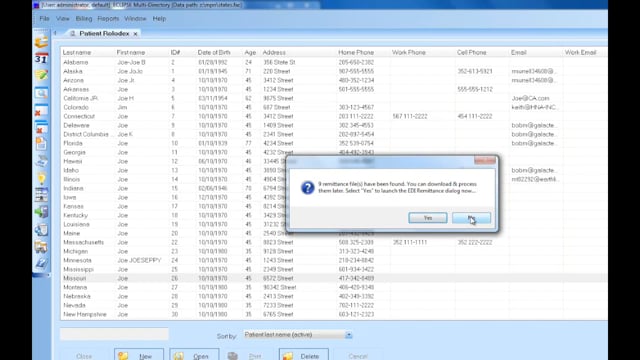Image resolution: width=640 pixels, height=360 pixels.
Task: Click the green arrow exit sidebar icon
Action: [41, 212]
